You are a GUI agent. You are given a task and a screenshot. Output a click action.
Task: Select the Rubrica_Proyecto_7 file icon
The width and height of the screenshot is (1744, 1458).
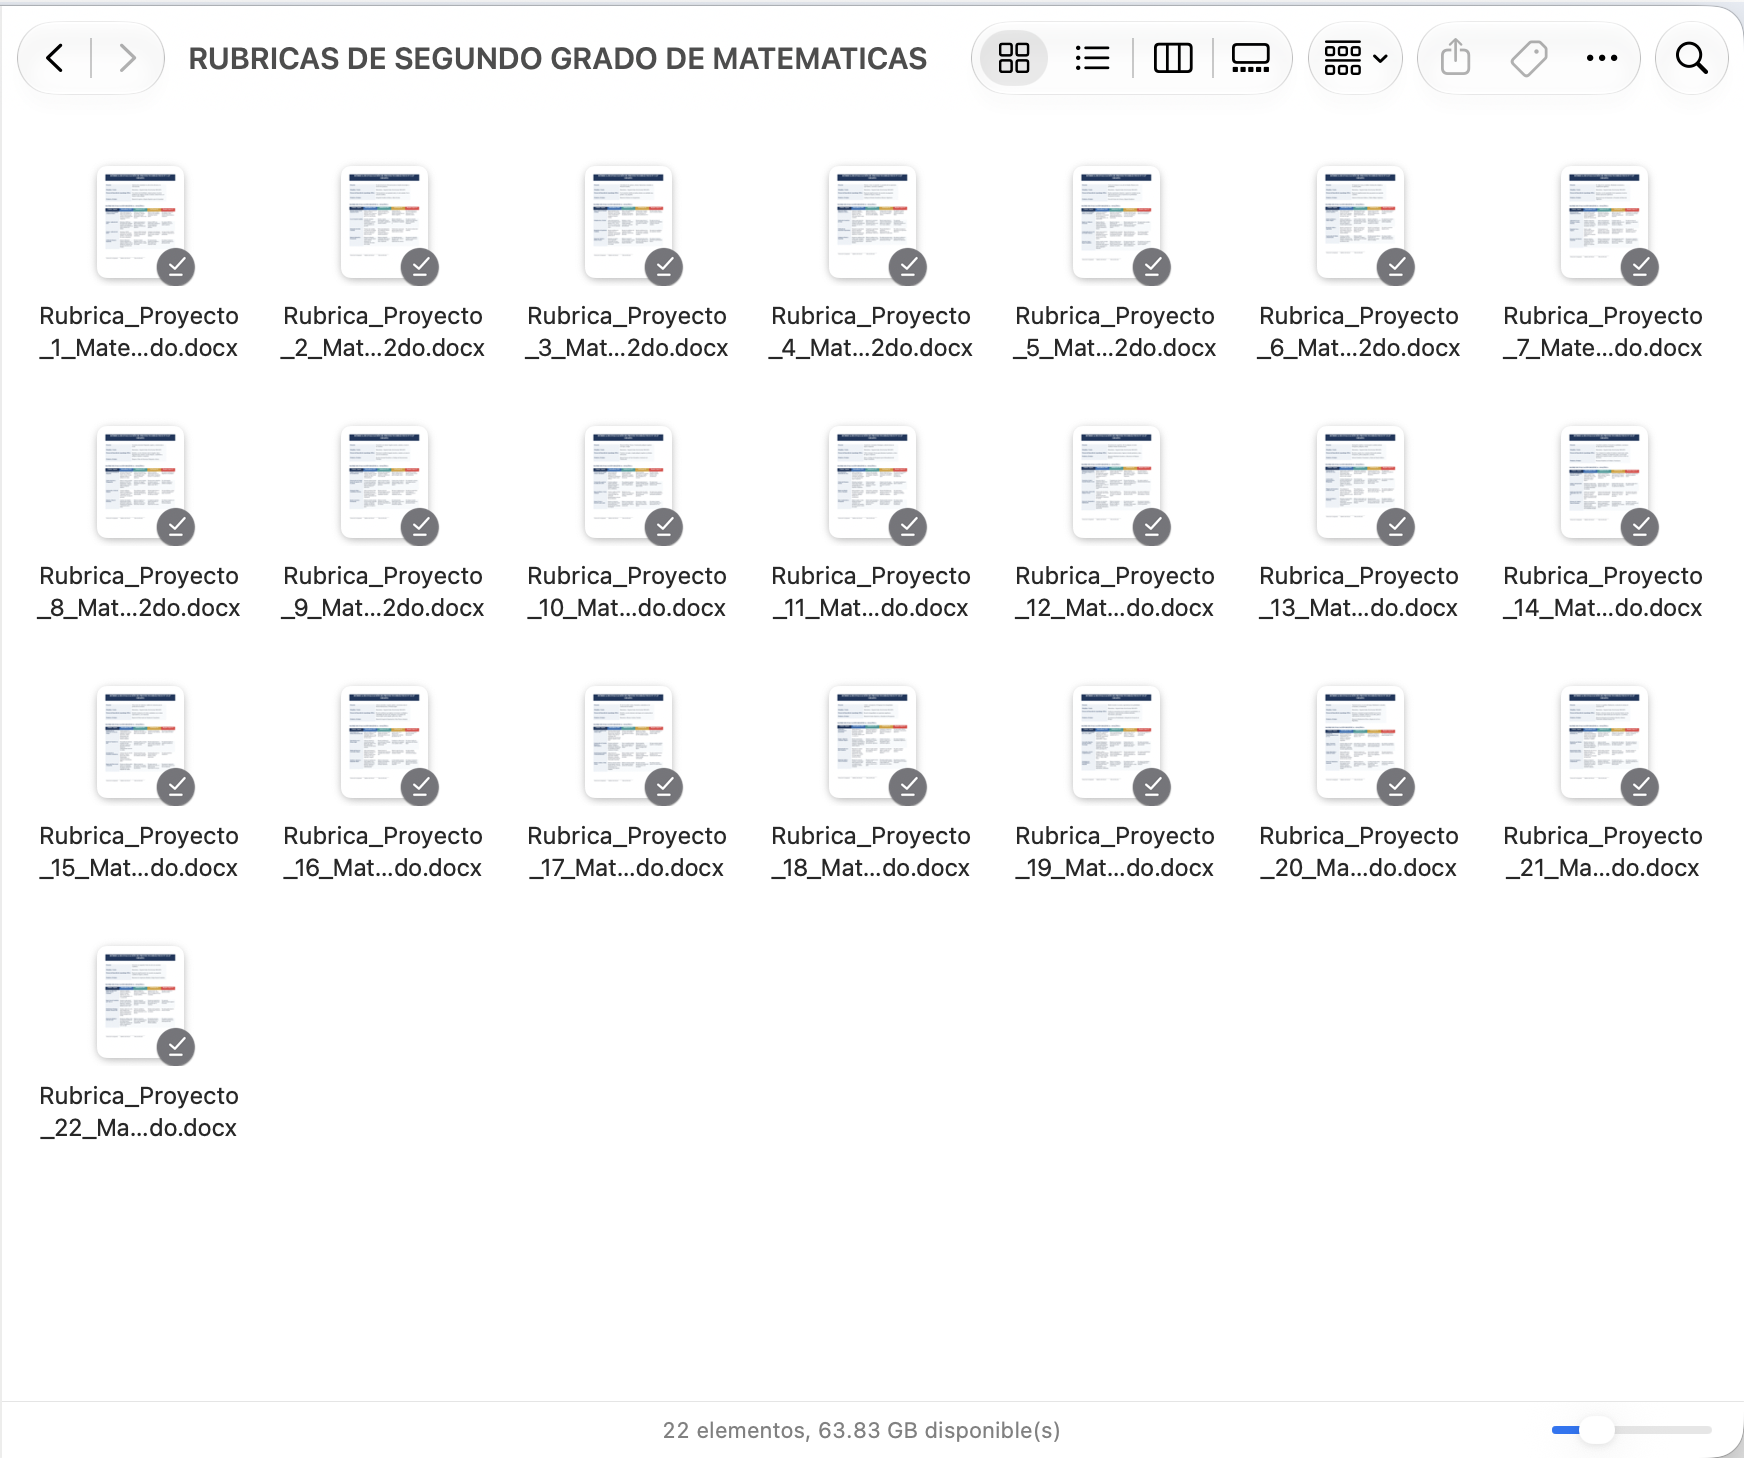(x=1604, y=222)
